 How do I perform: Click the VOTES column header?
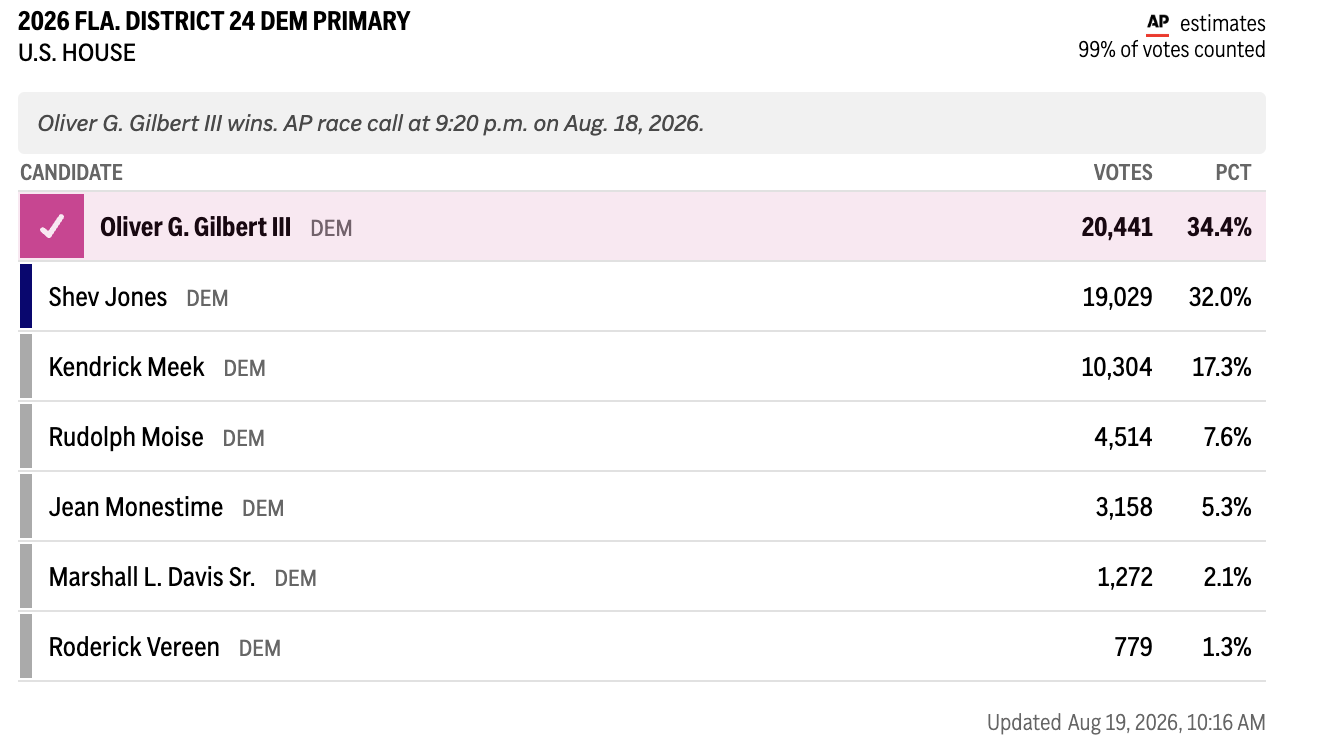(x=1123, y=172)
